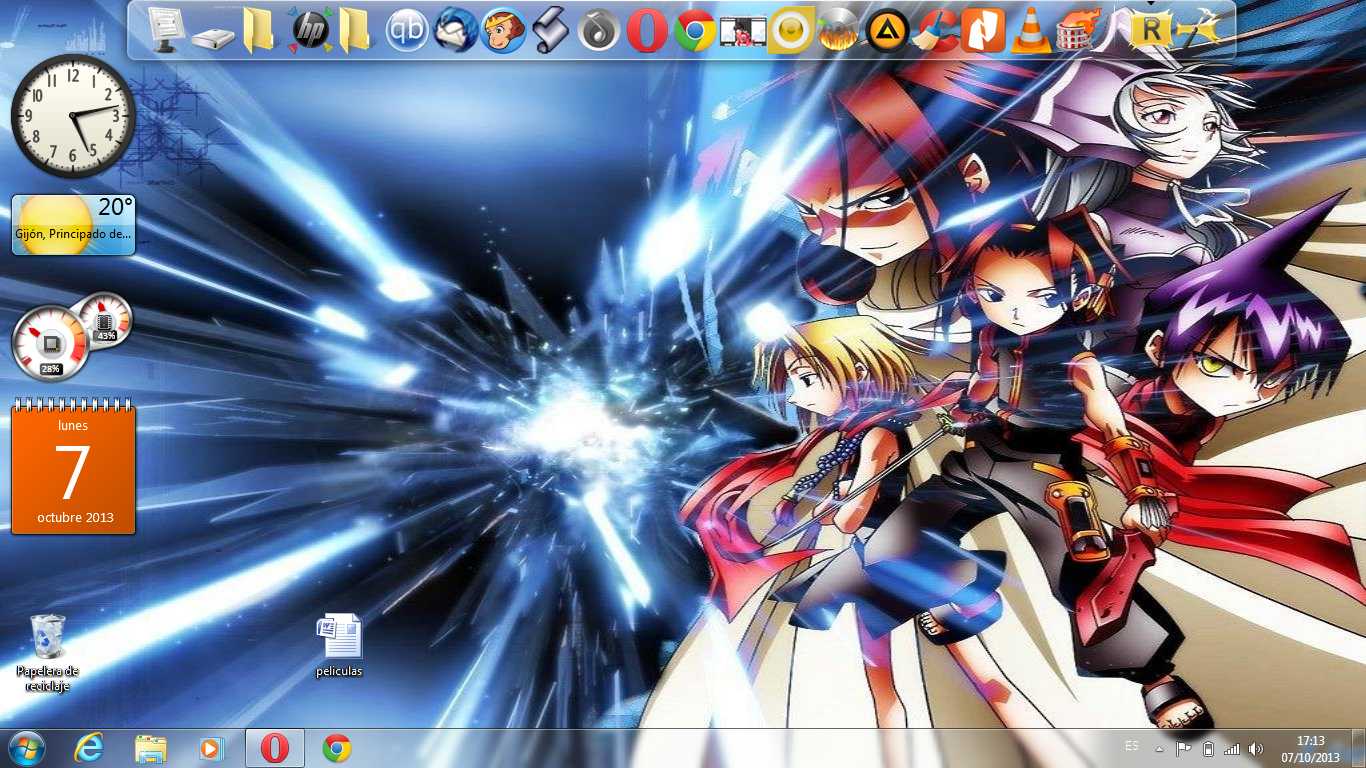
Task: Open the Windows Start menu
Action: click(27, 748)
